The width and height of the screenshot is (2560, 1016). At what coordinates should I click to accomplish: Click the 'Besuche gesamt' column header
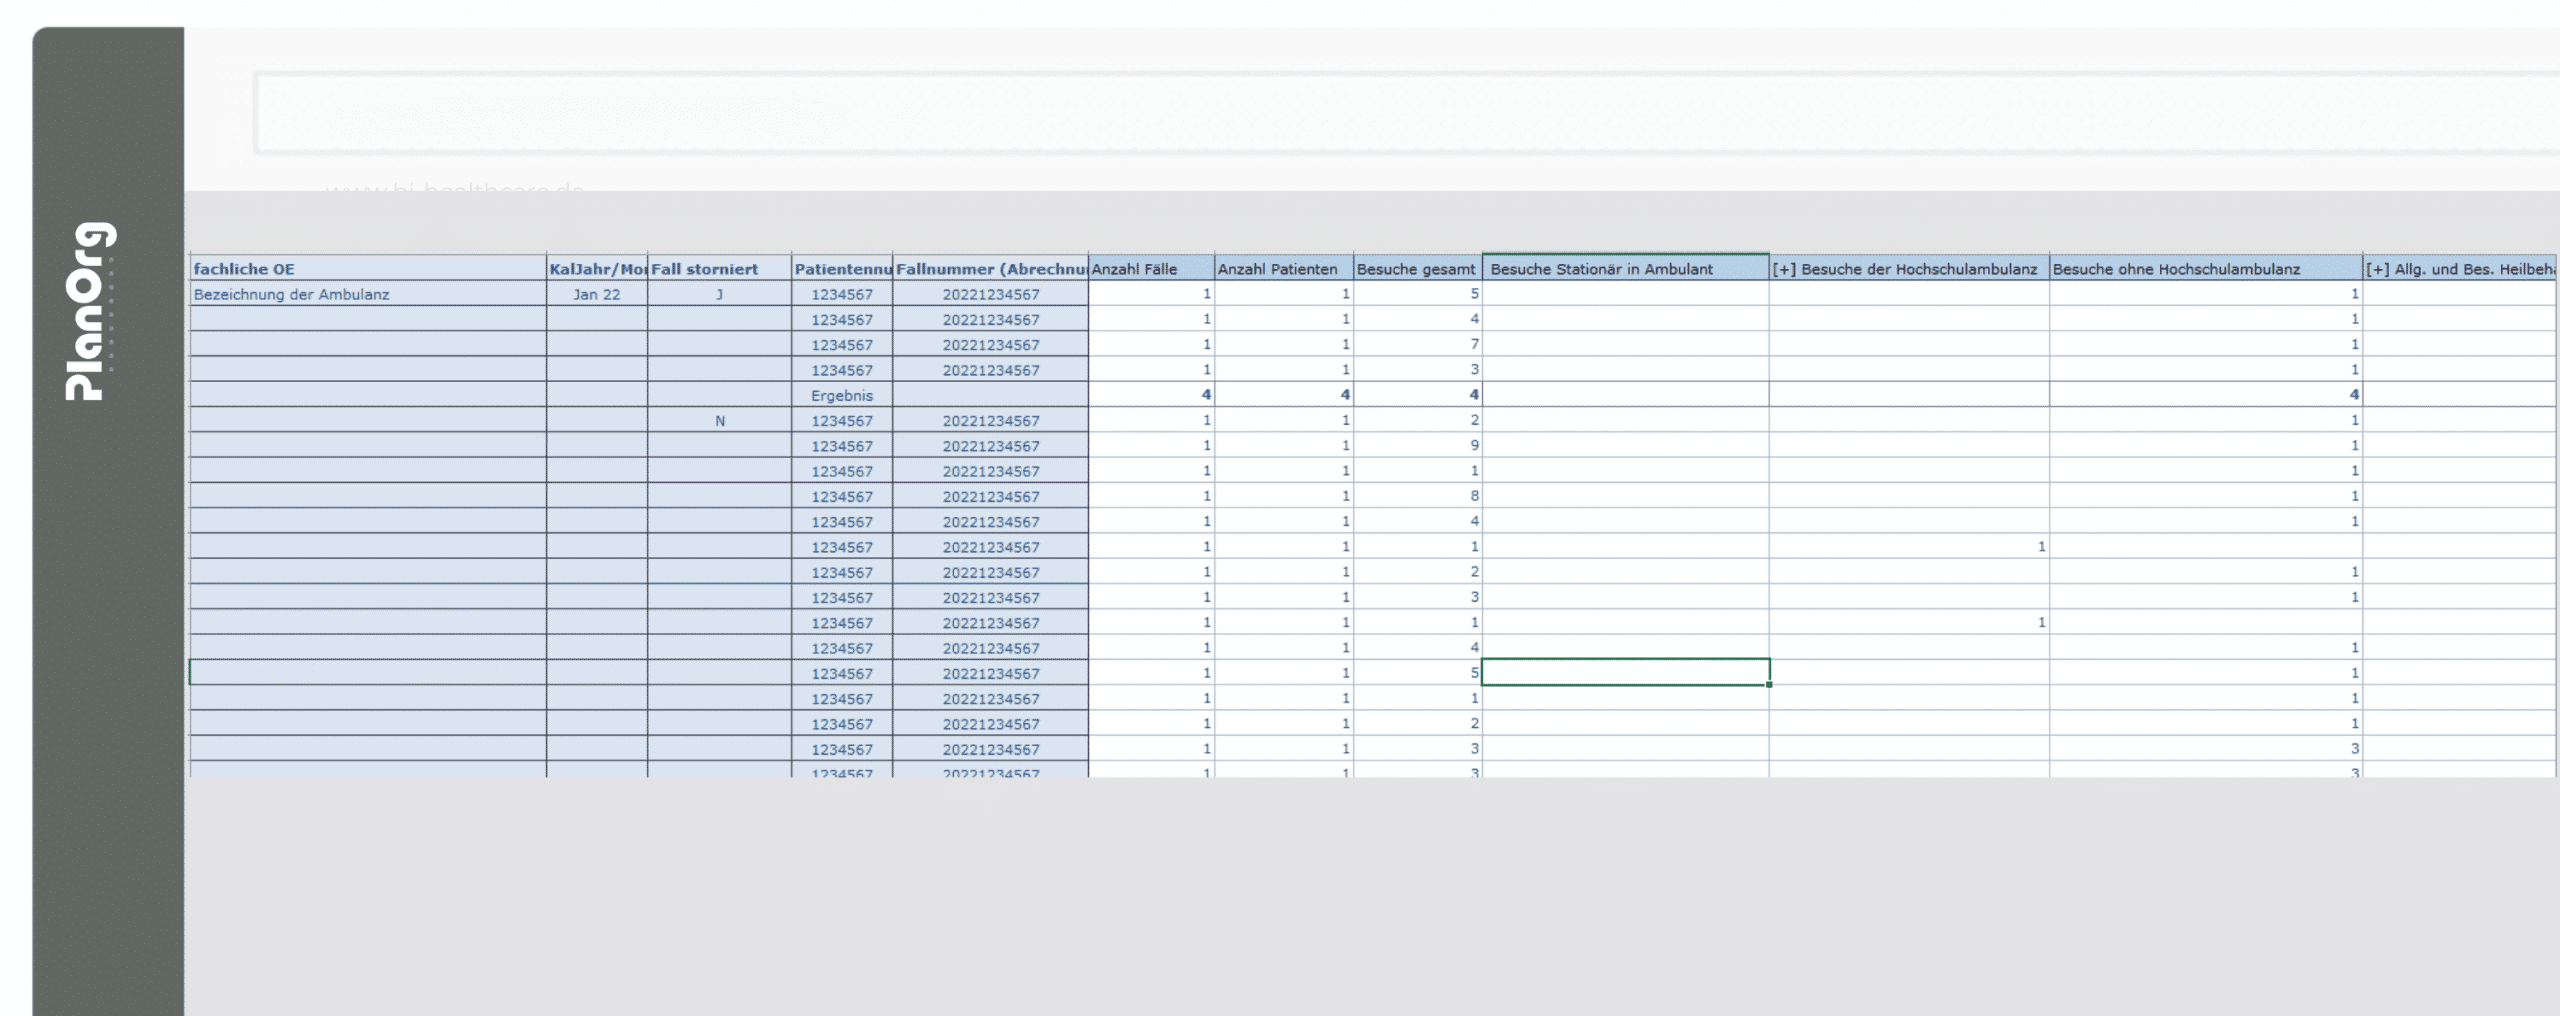click(x=1417, y=268)
